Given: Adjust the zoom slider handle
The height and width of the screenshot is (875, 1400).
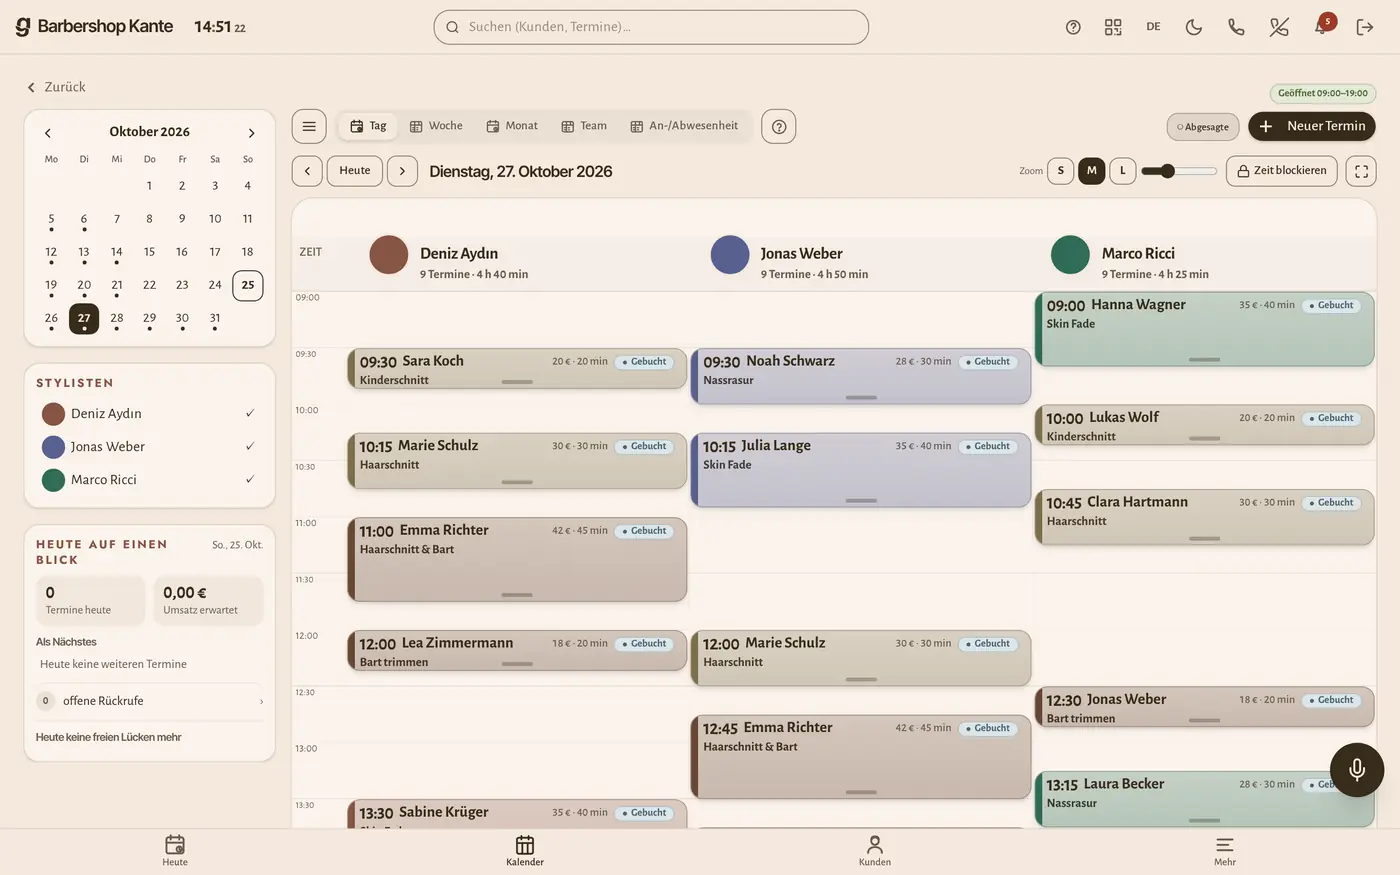Looking at the screenshot, I should (x=1166, y=171).
